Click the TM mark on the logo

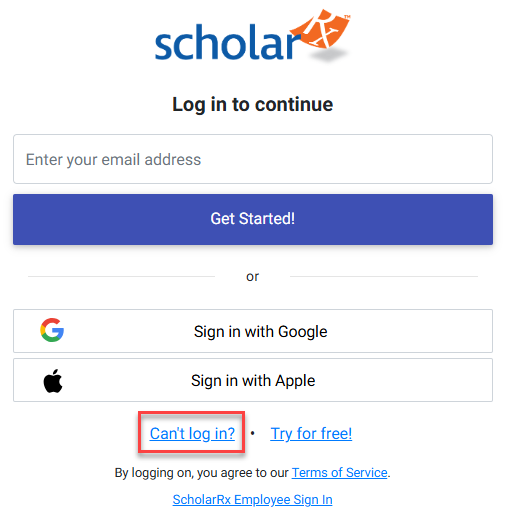click(348, 16)
